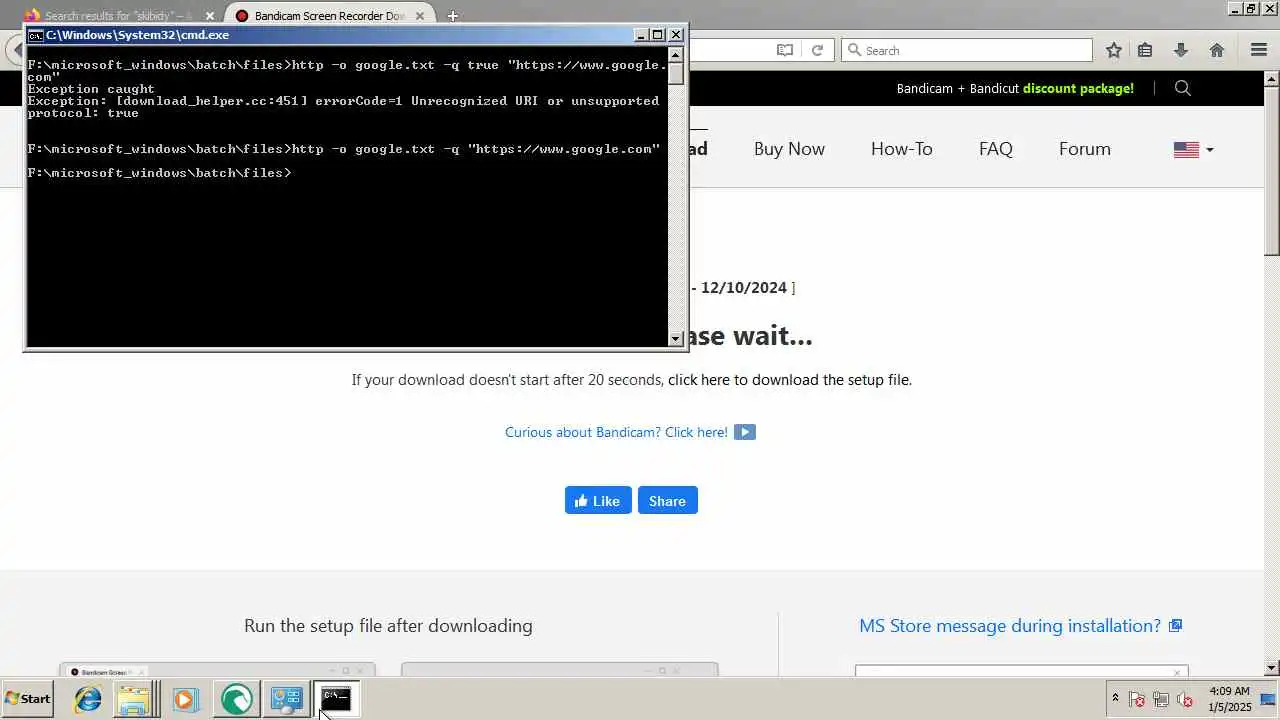This screenshot has width=1280, height=720.
Task: Open external link icon beside MS Store message
Action: coord(1176,626)
